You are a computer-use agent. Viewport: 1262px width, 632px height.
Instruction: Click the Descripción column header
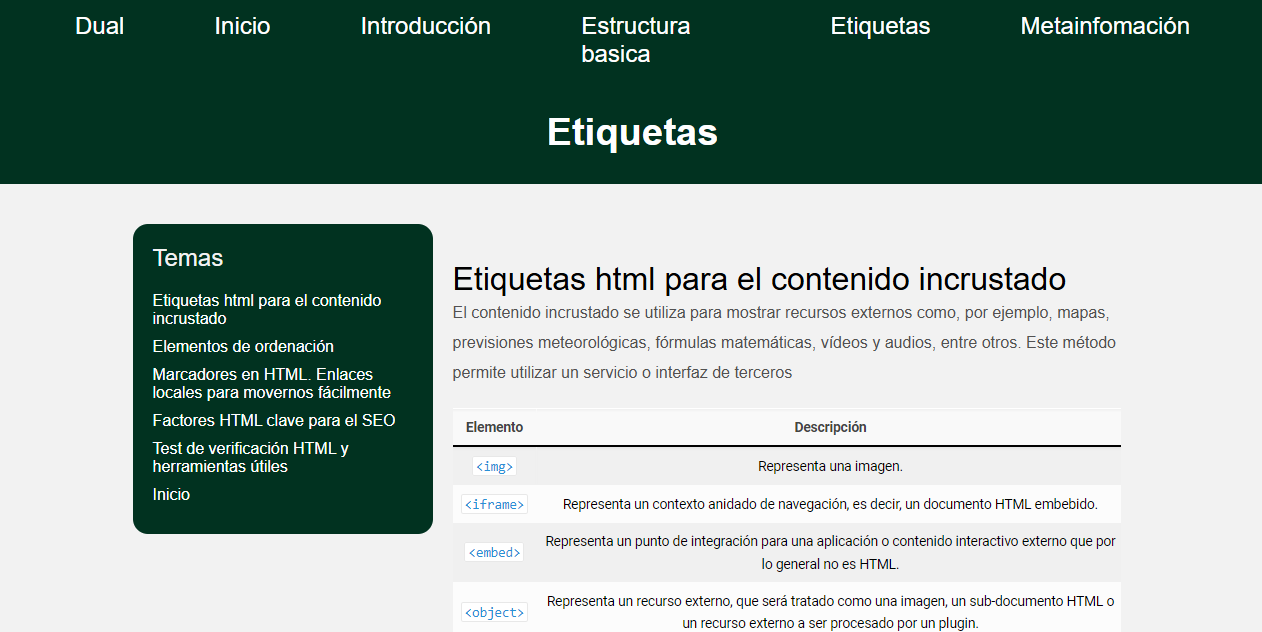tap(830, 427)
